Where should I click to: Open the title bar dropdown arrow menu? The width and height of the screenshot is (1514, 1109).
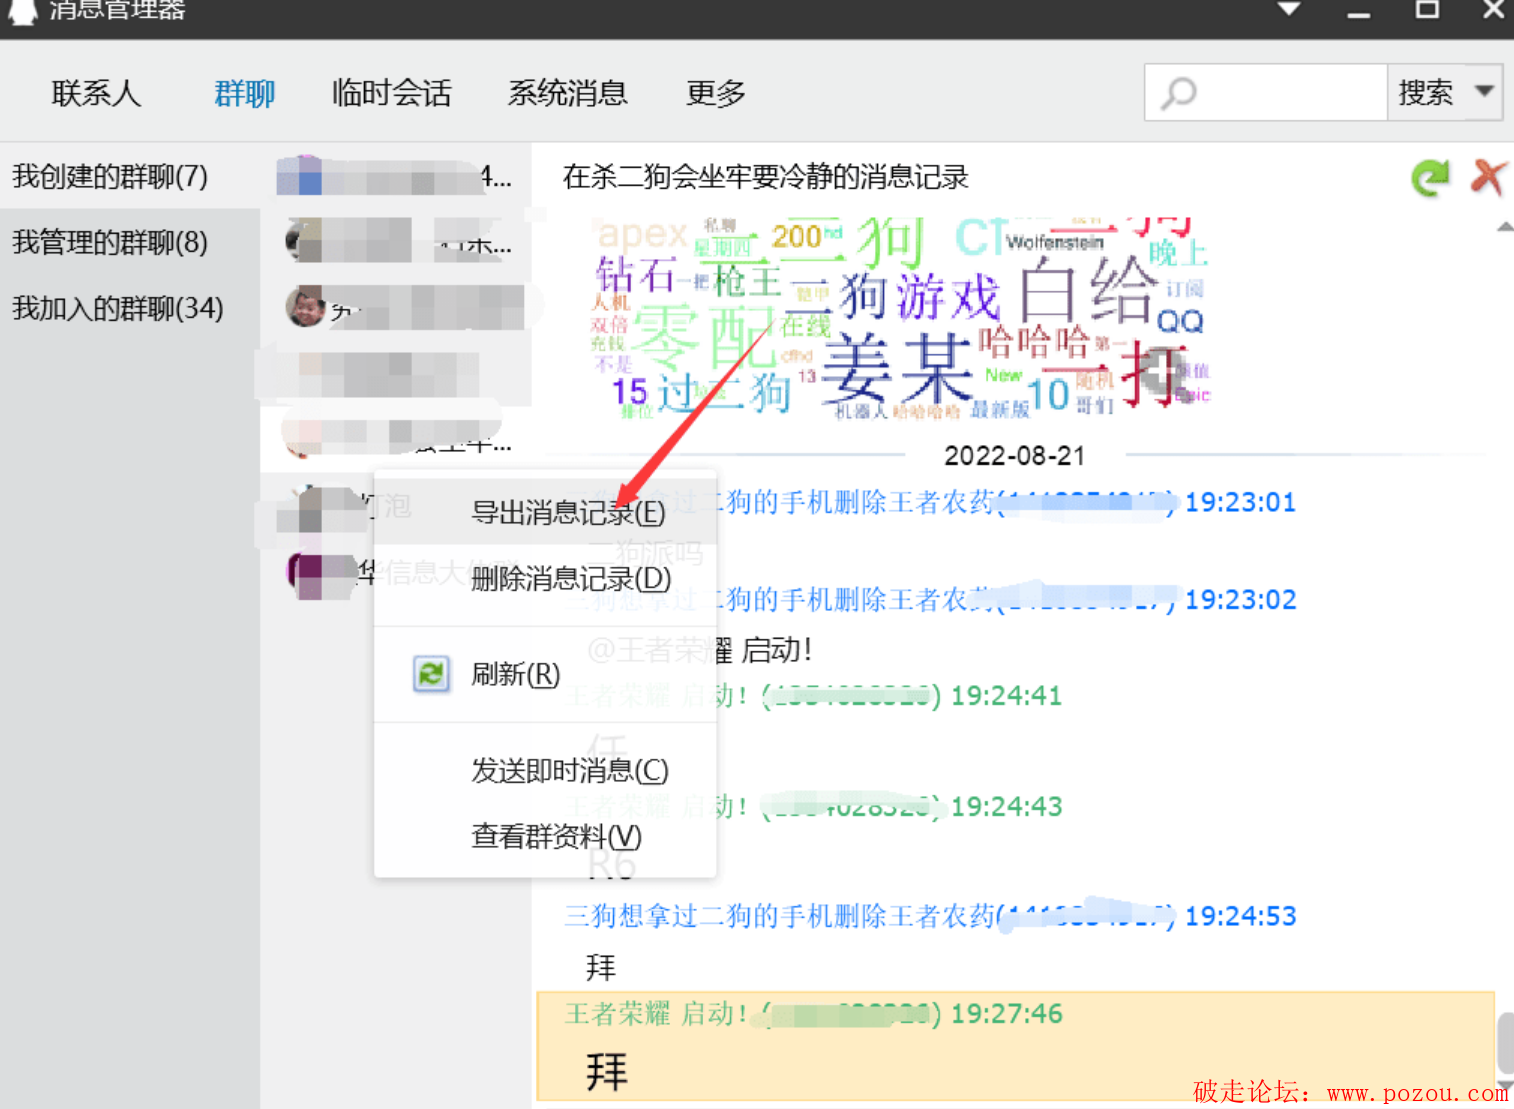tap(1289, 9)
